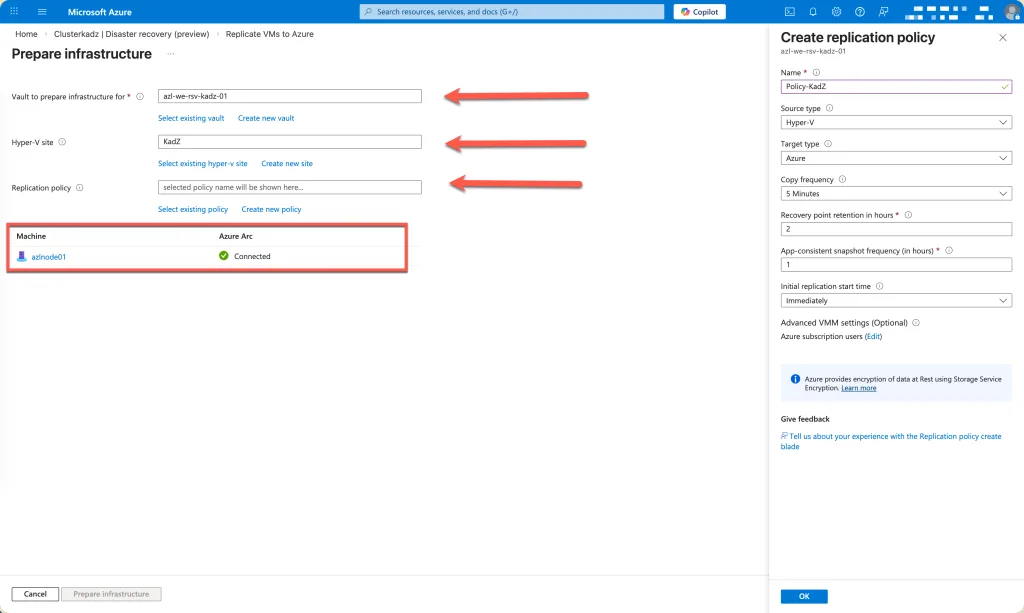
Task: Expand the Target type dropdown
Action: pyautogui.click(x=895, y=158)
